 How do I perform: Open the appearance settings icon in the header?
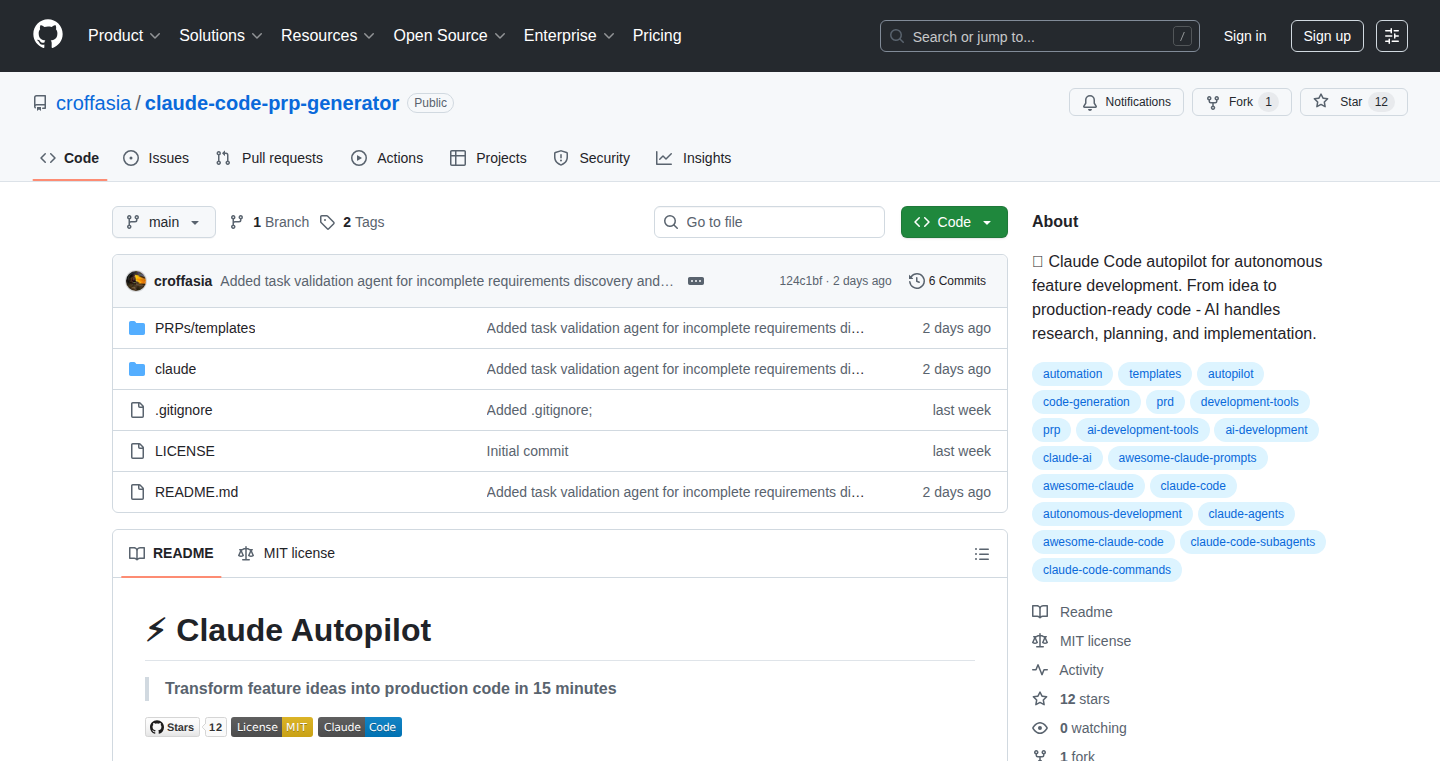[1391, 36]
